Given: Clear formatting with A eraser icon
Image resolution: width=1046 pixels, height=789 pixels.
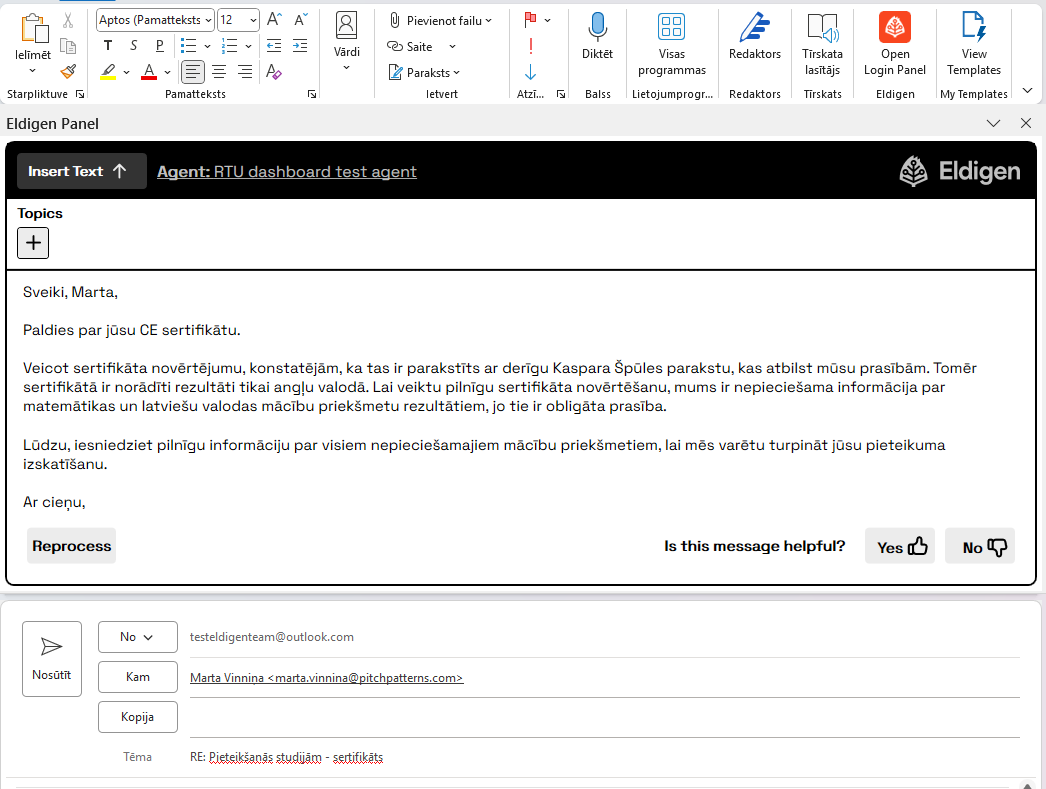Looking at the screenshot, I should [x=274, y=71].
